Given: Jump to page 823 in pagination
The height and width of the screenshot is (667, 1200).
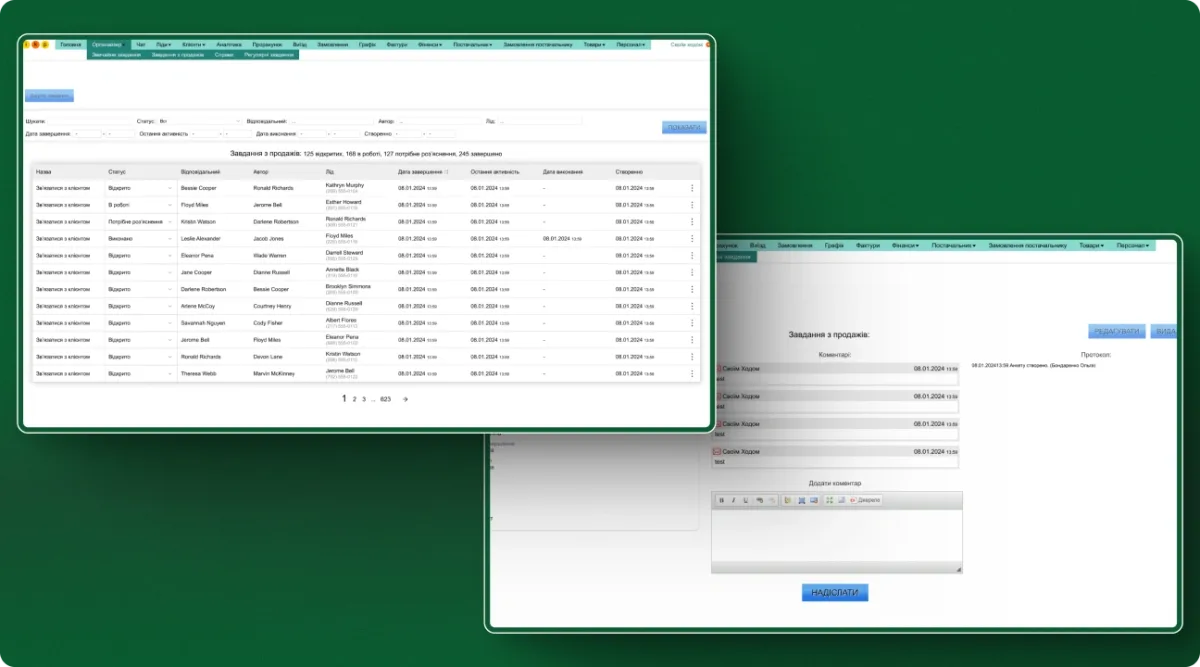Looking at the screenshot, I should click(386, 399).
